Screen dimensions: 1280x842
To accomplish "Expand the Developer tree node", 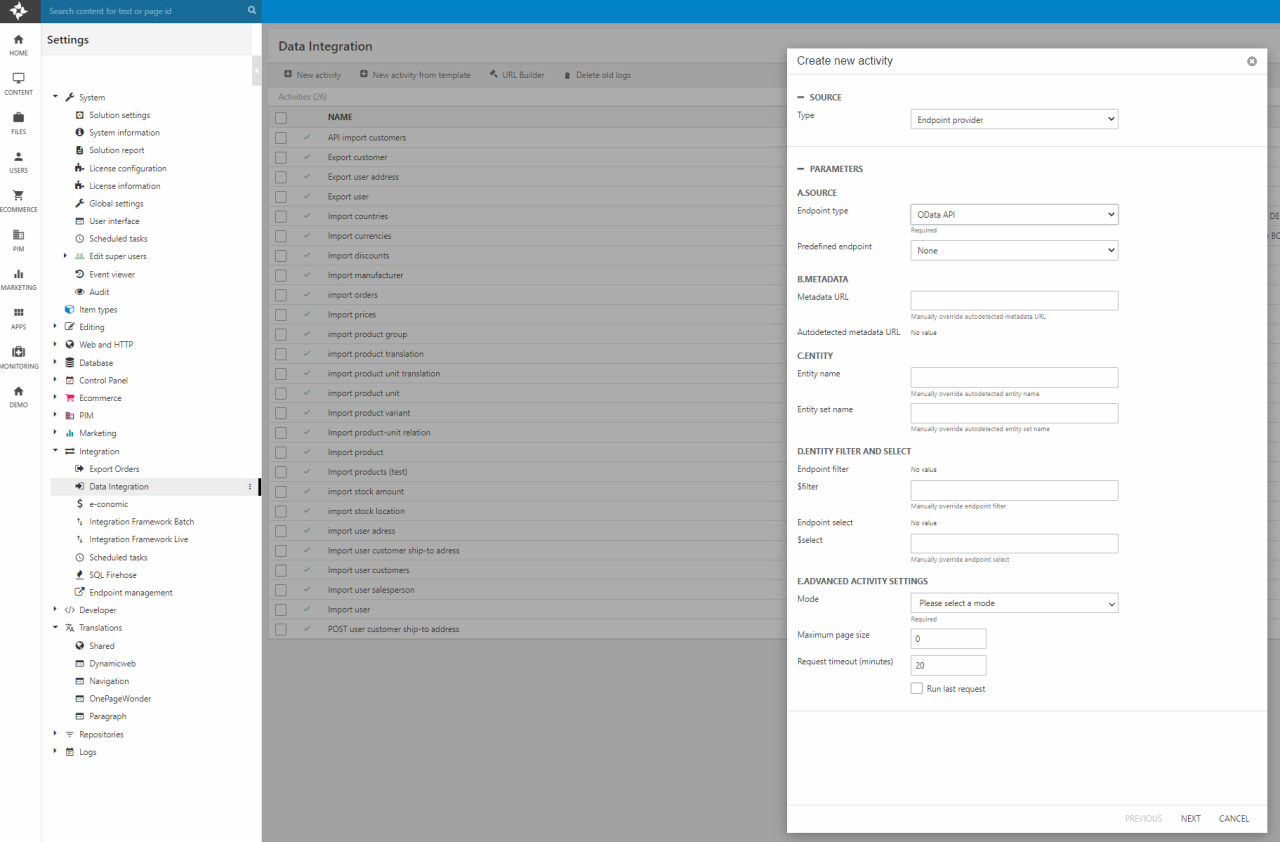I will pyautogui.click(x=56, y=610).
